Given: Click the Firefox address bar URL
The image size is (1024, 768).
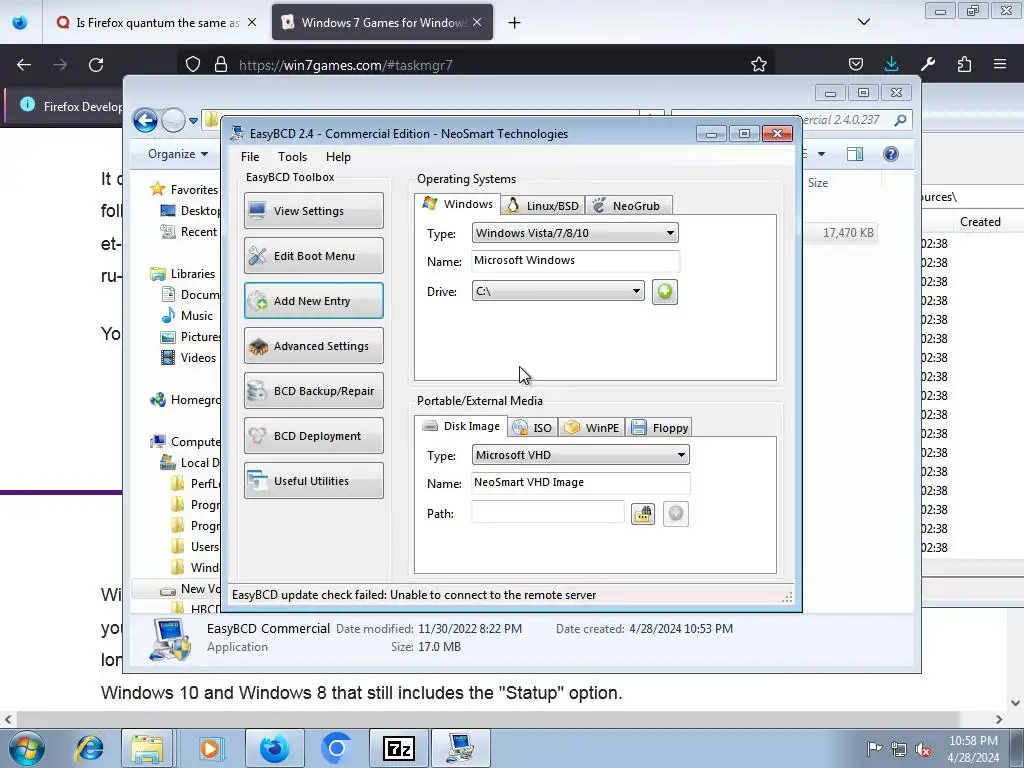Looking at the screenshot, I should pos(345,65).
